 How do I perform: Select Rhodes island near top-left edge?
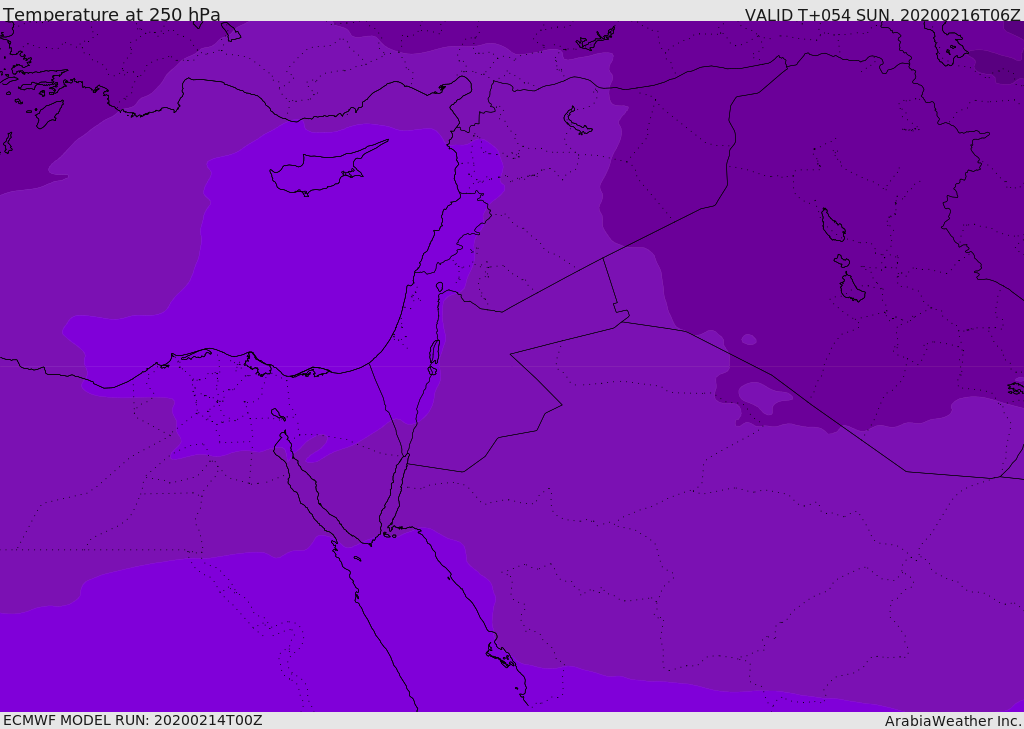(x=49, y=113)
